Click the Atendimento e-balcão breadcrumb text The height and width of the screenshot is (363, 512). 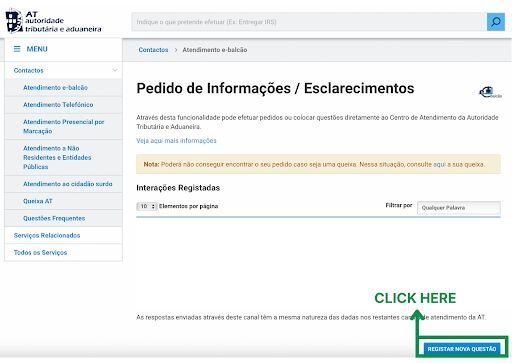[215, 50]
